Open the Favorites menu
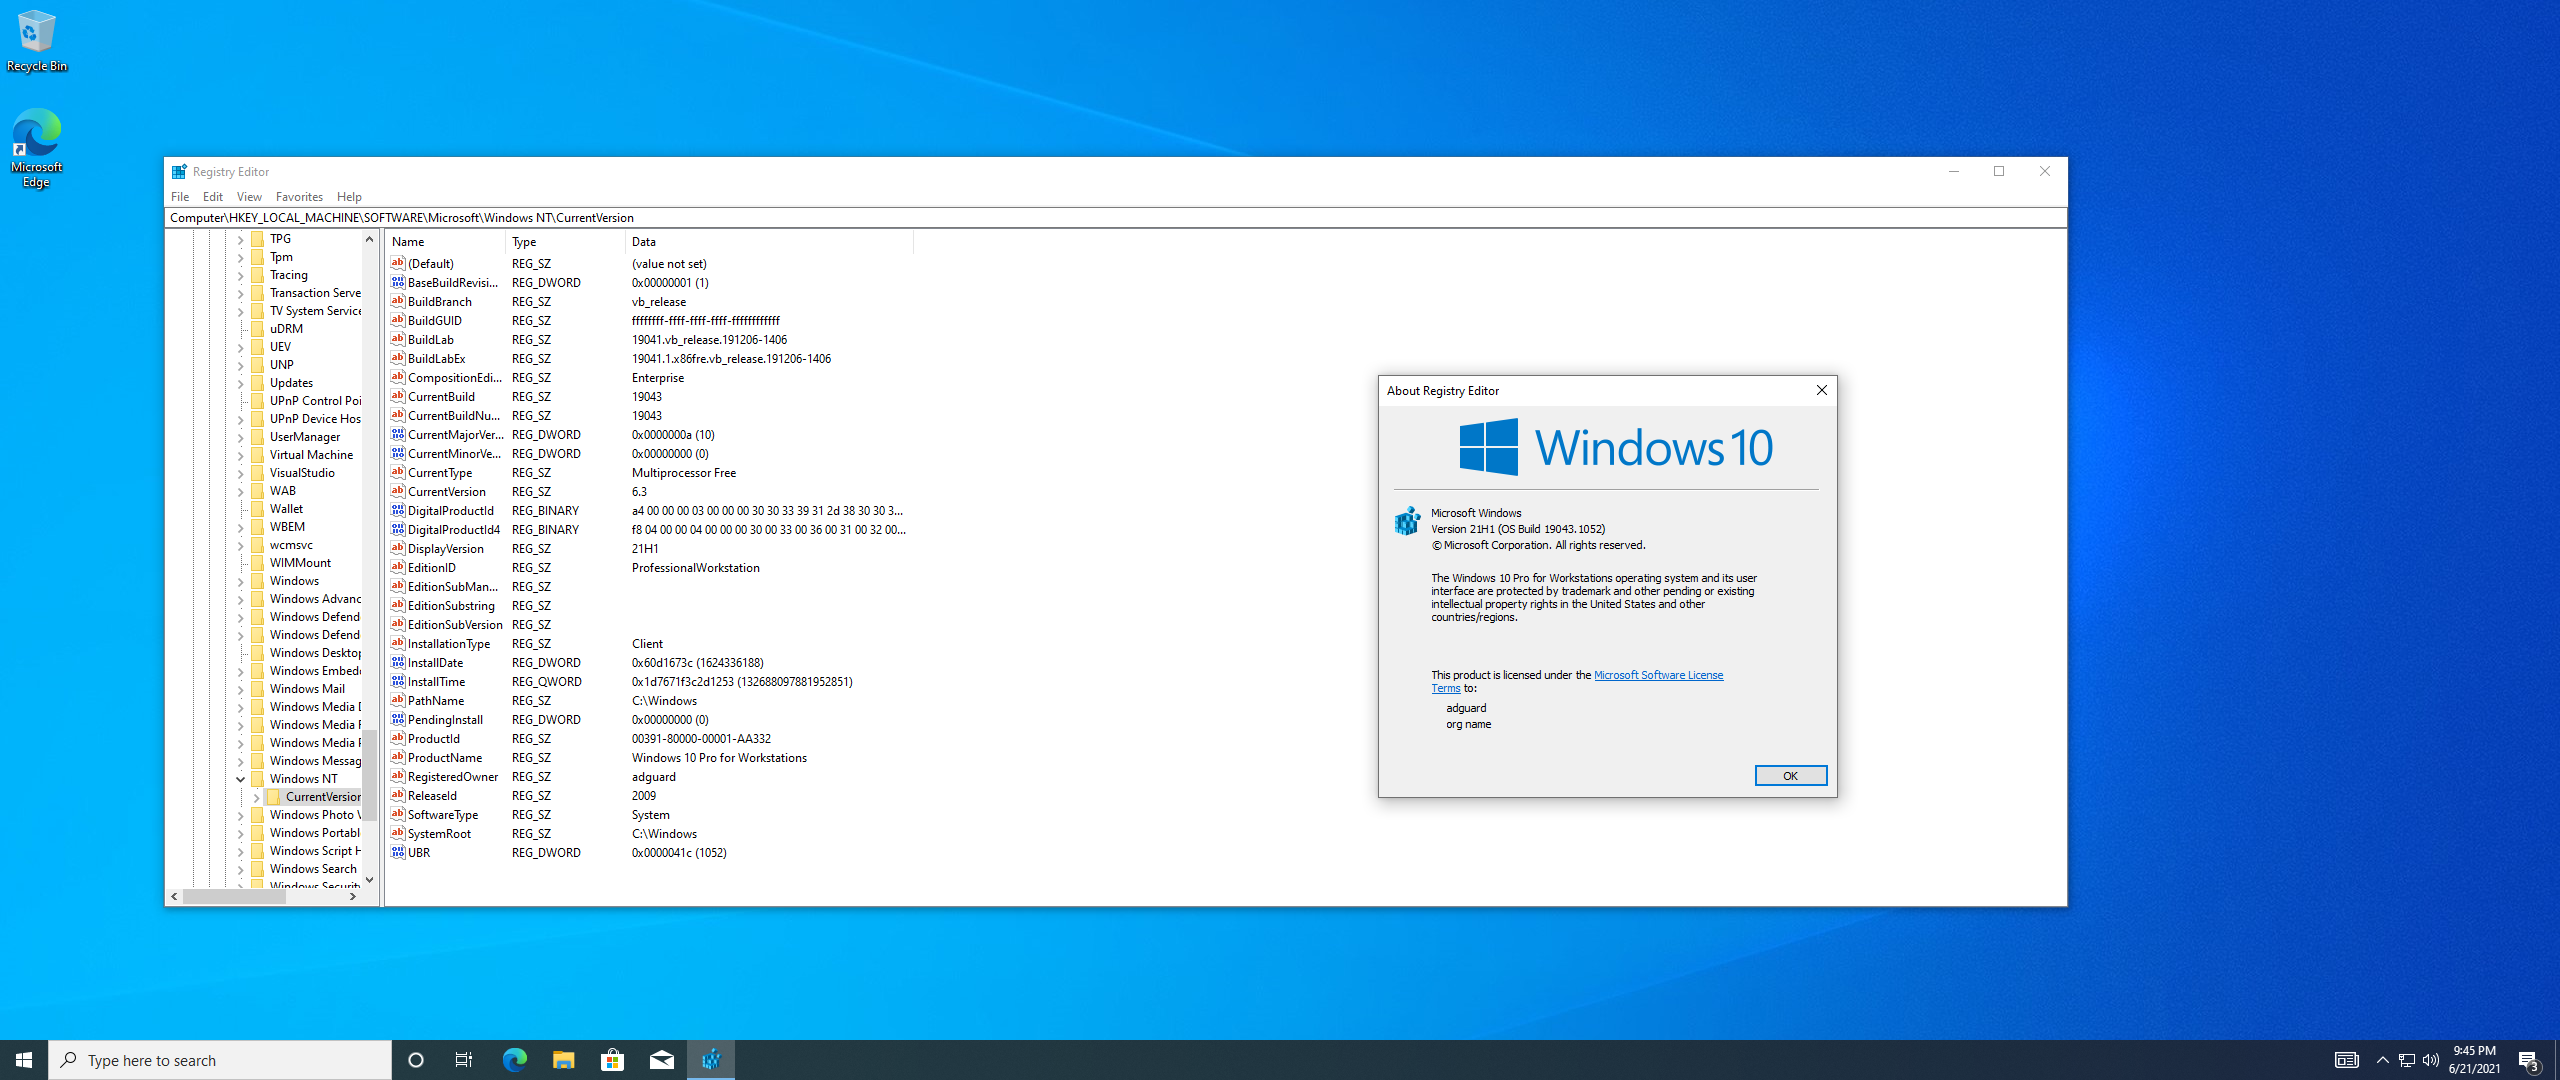Viewport: 2560px width, 1080px height. pos(299,197)
